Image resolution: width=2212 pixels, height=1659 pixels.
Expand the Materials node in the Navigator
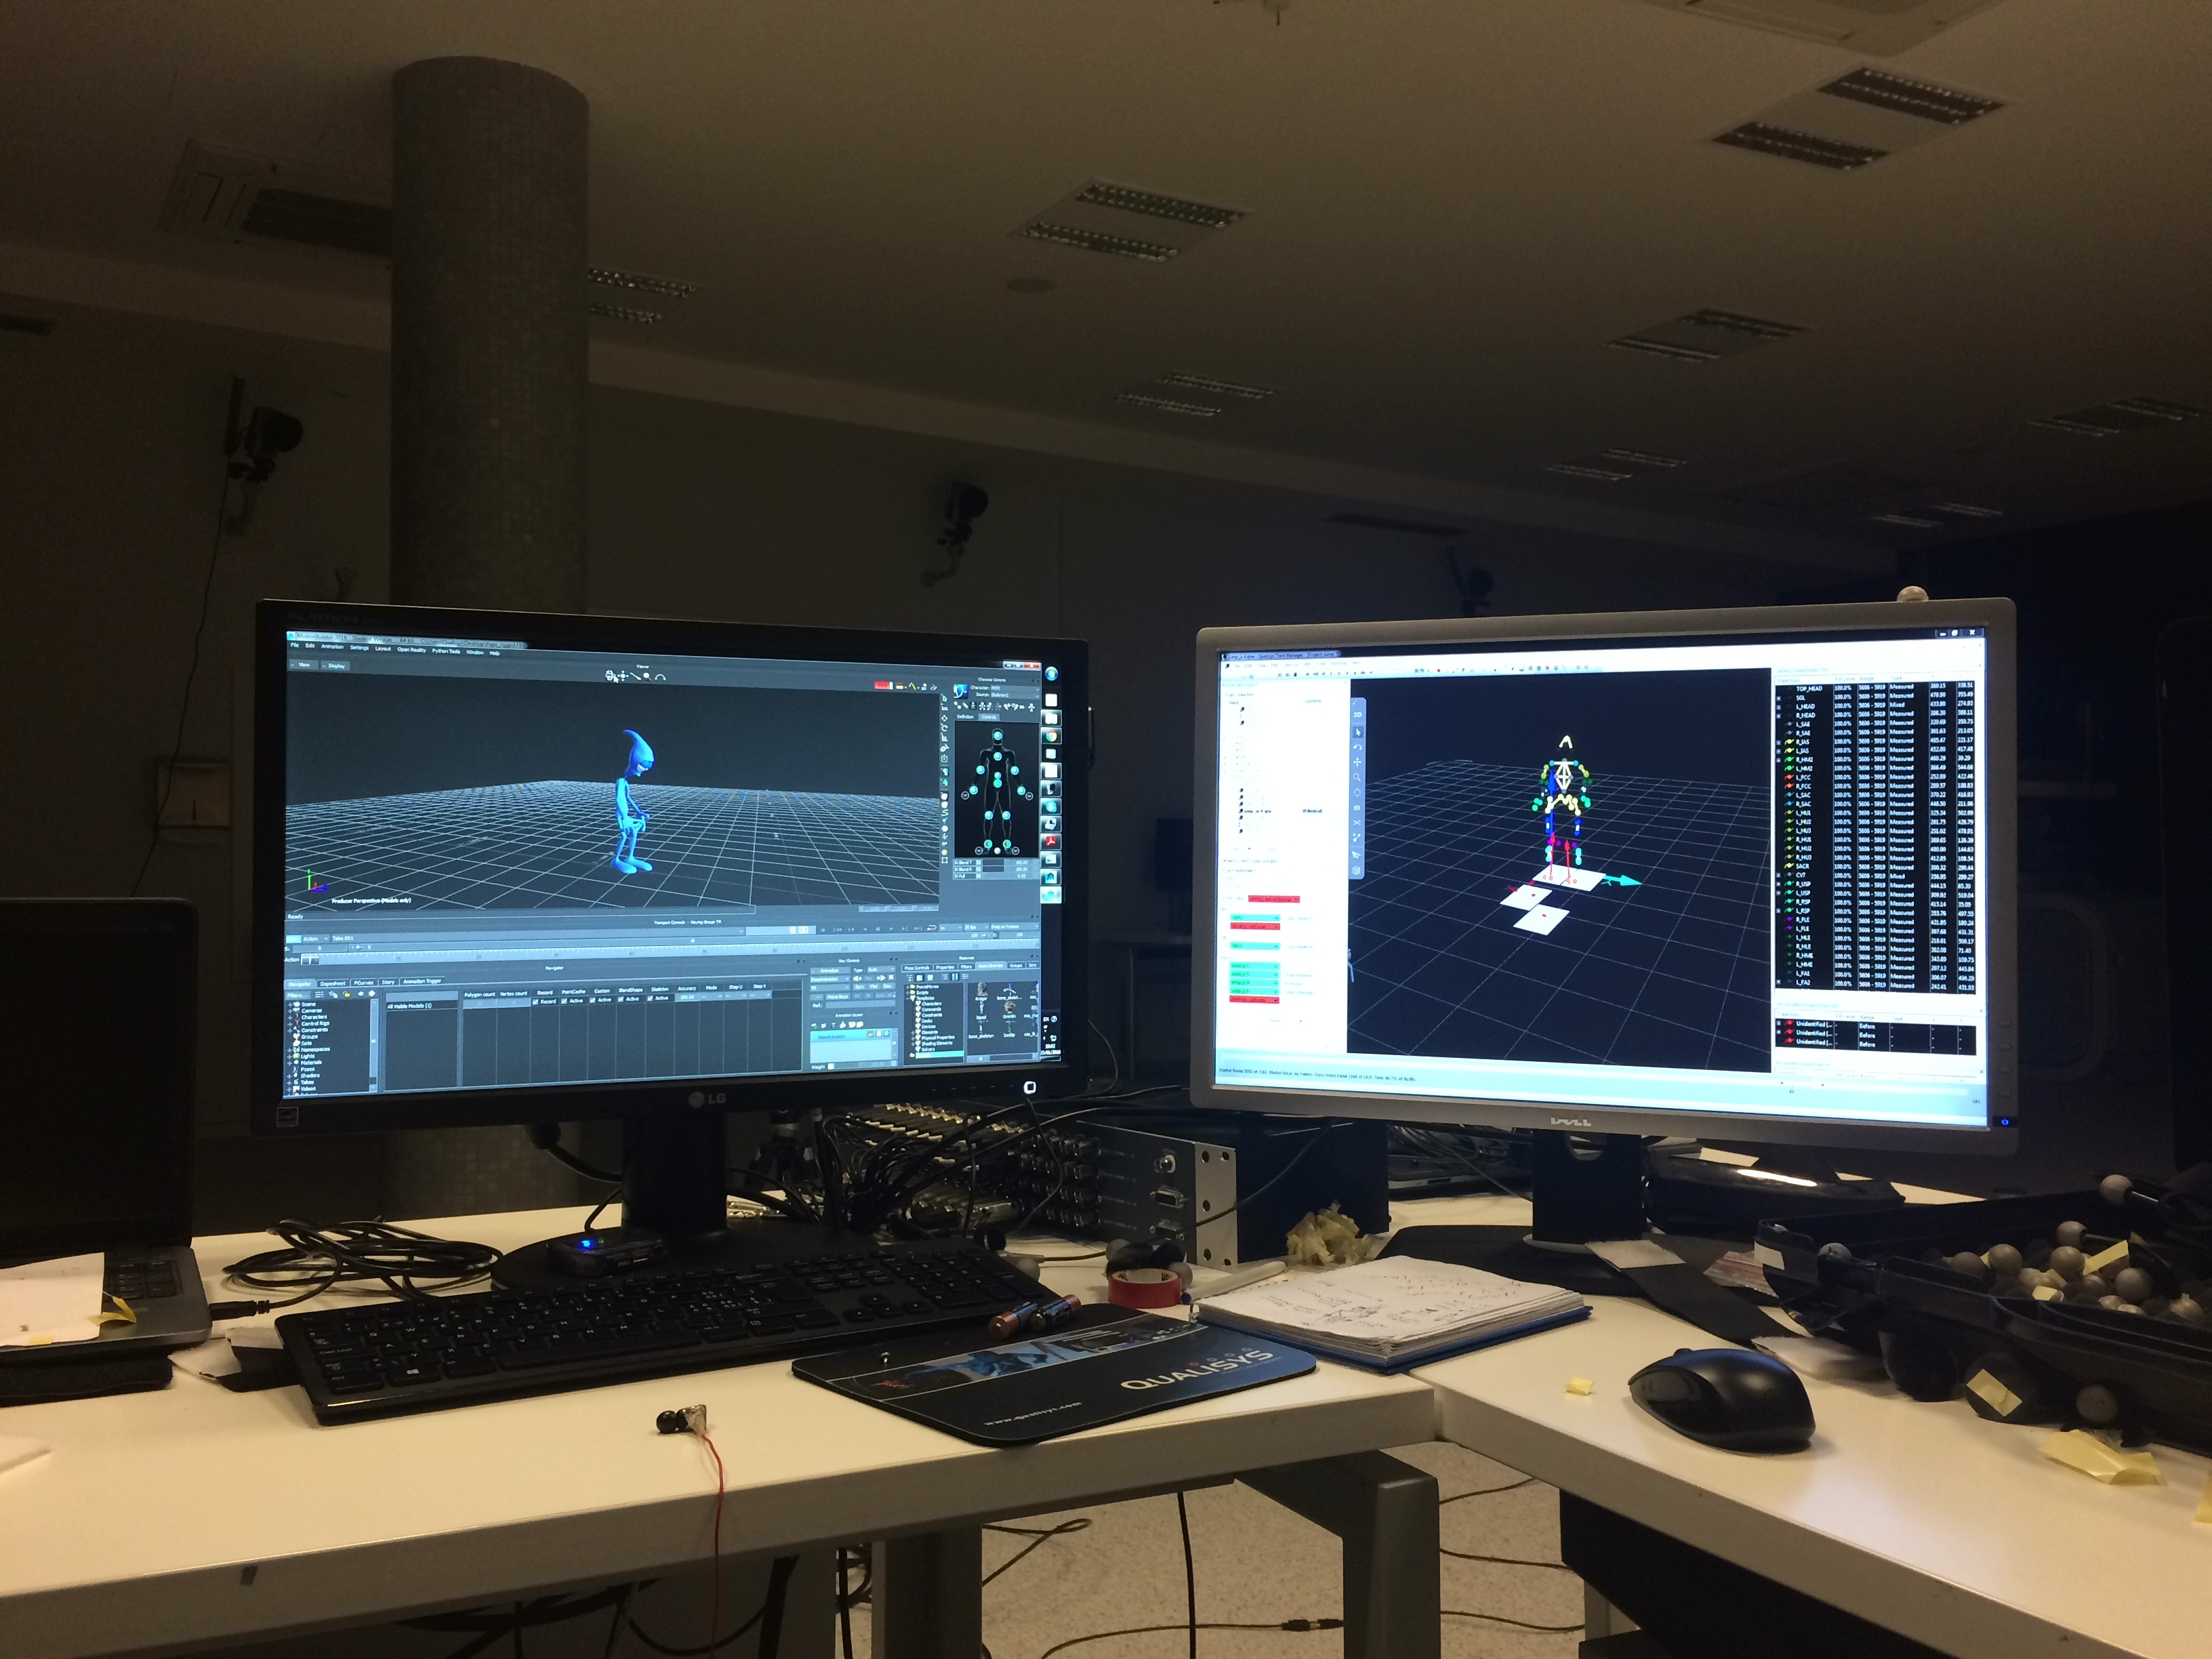tap(289, 1063)
